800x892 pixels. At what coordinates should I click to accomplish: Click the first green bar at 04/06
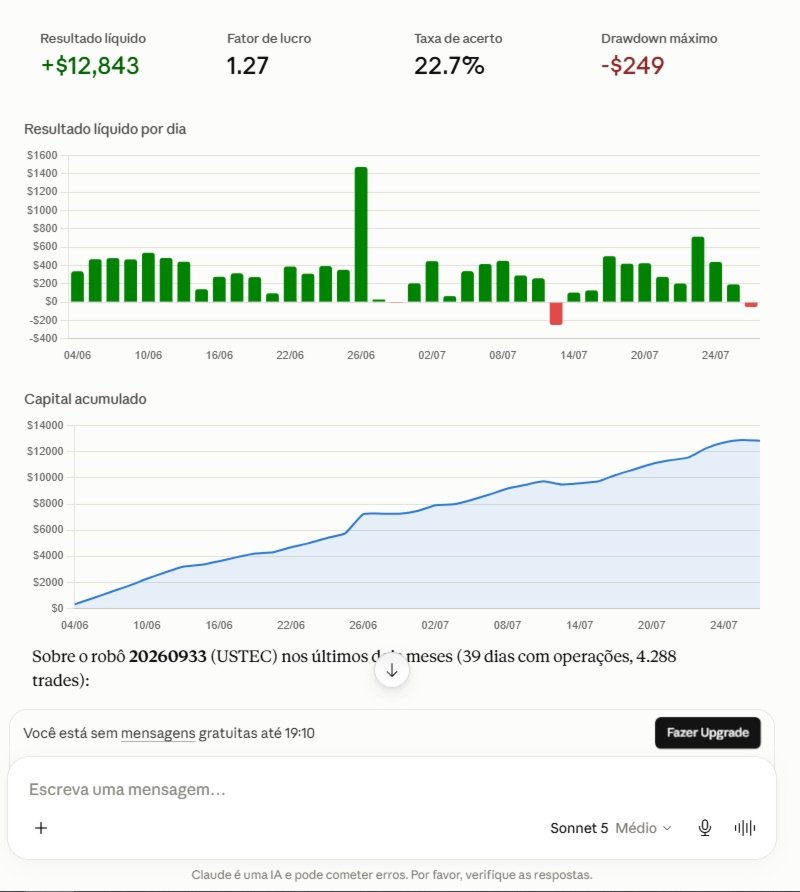pyautogui.click(x=77, y=287)
